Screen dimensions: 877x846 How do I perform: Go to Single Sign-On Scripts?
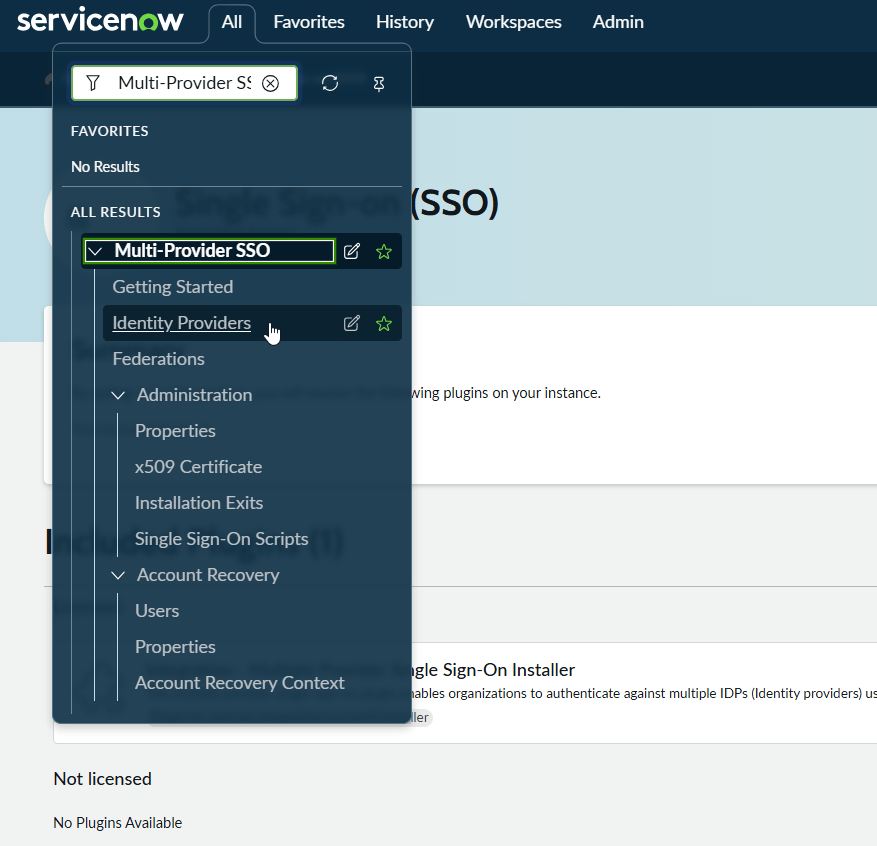tap(221, 539)
